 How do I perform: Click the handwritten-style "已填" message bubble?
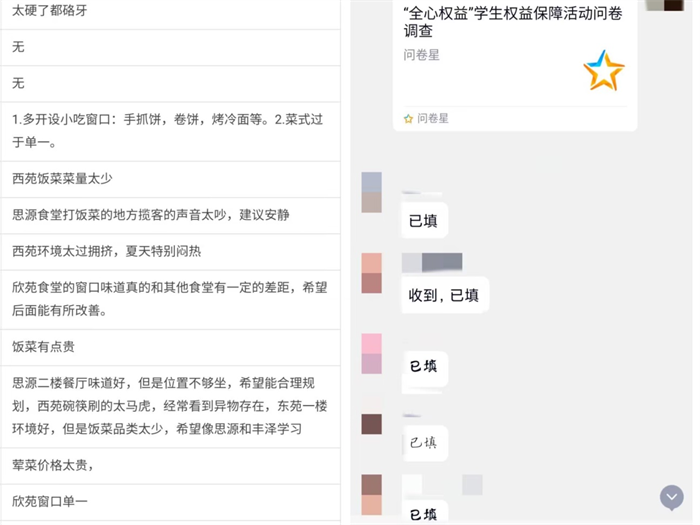tap(423, 442)
